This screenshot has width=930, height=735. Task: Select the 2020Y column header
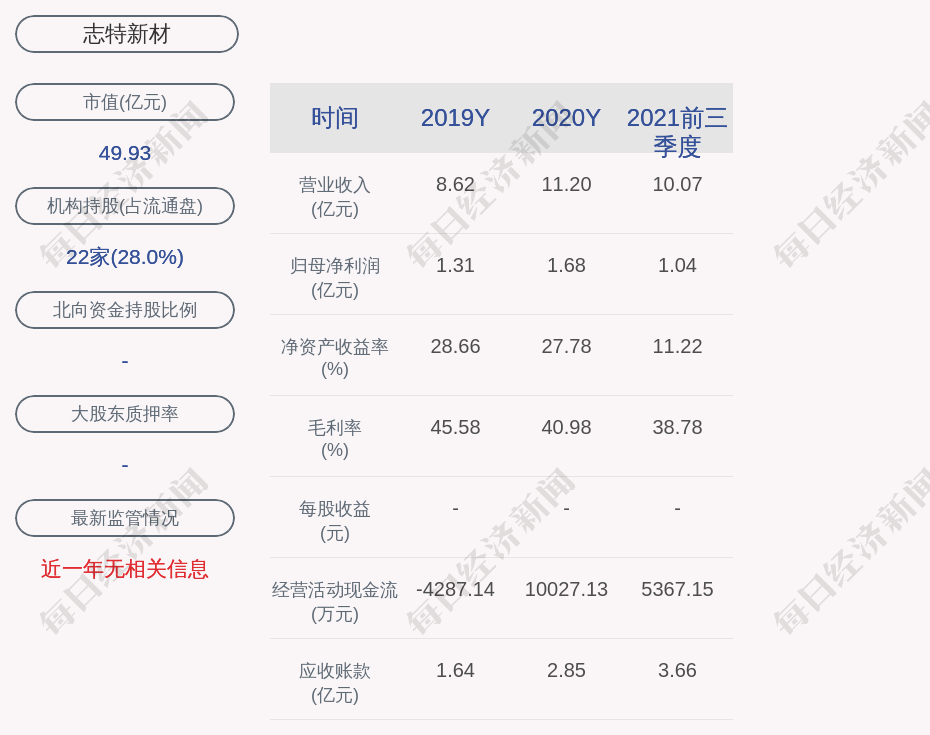[x=566, y=118]
